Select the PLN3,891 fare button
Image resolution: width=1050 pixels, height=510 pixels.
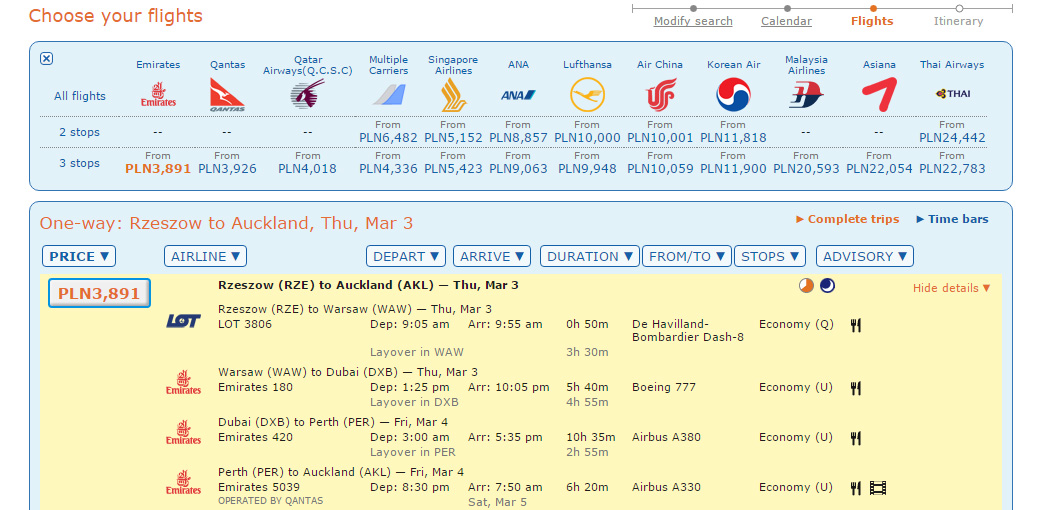point(99,293)
